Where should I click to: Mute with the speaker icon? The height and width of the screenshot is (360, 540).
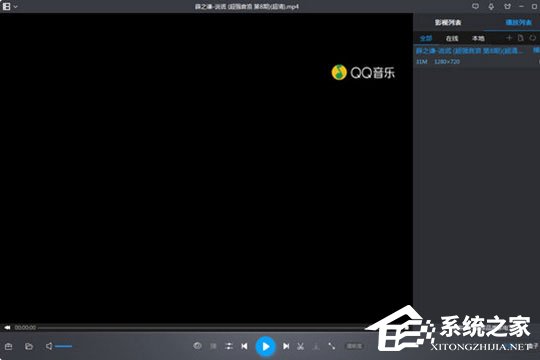point(49,346)
